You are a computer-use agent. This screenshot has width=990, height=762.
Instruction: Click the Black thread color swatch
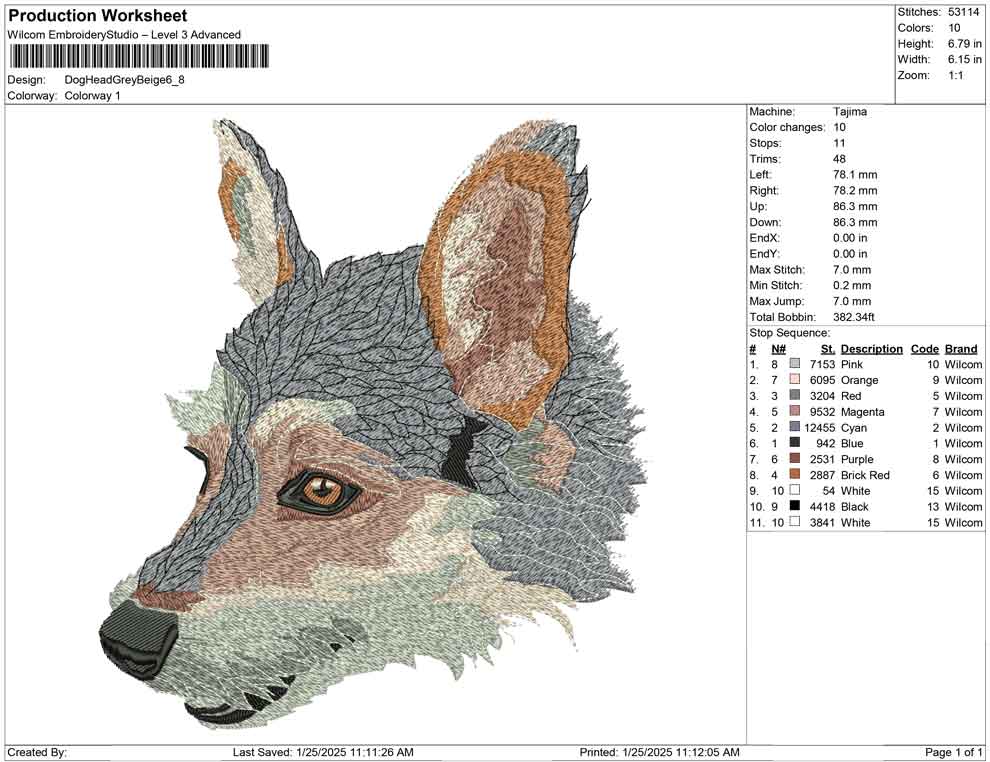pyautogui.click(x=793, y=507)
